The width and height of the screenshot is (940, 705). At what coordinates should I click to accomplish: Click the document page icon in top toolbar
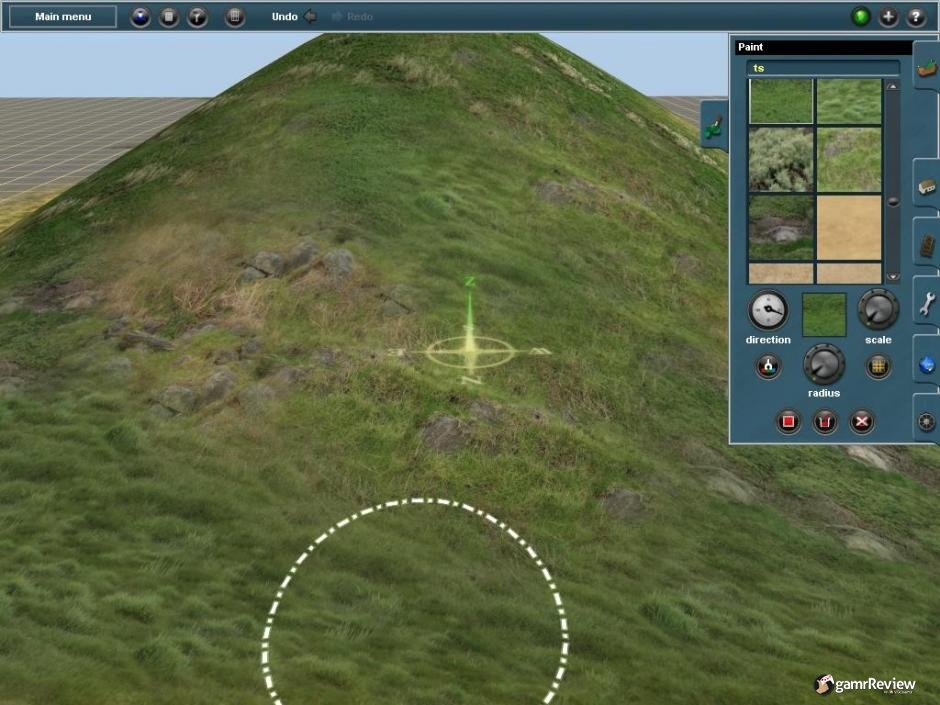169,17
